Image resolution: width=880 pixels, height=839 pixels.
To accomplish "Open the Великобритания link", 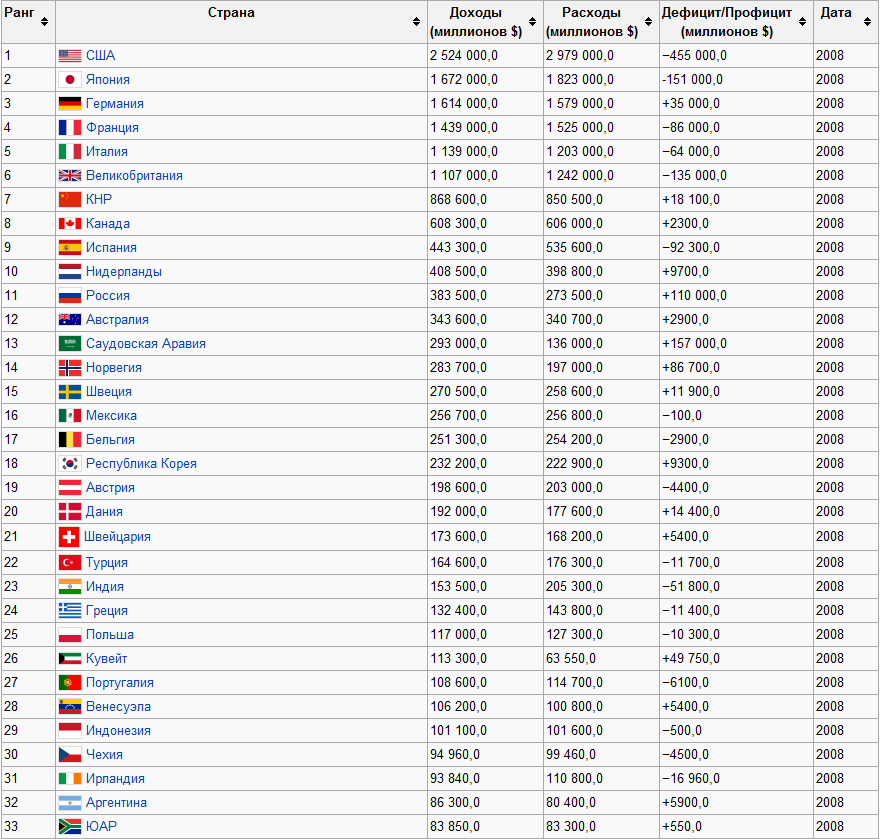I will (134, 176).
